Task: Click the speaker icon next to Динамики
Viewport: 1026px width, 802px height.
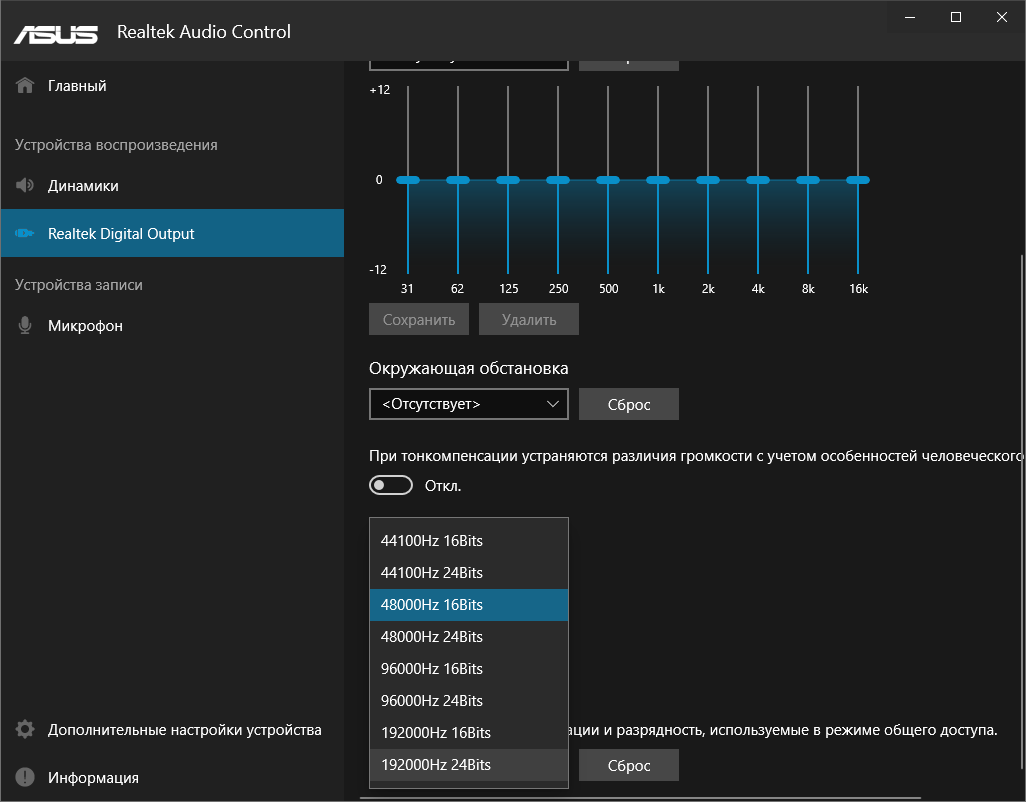Action: (26, 186)
